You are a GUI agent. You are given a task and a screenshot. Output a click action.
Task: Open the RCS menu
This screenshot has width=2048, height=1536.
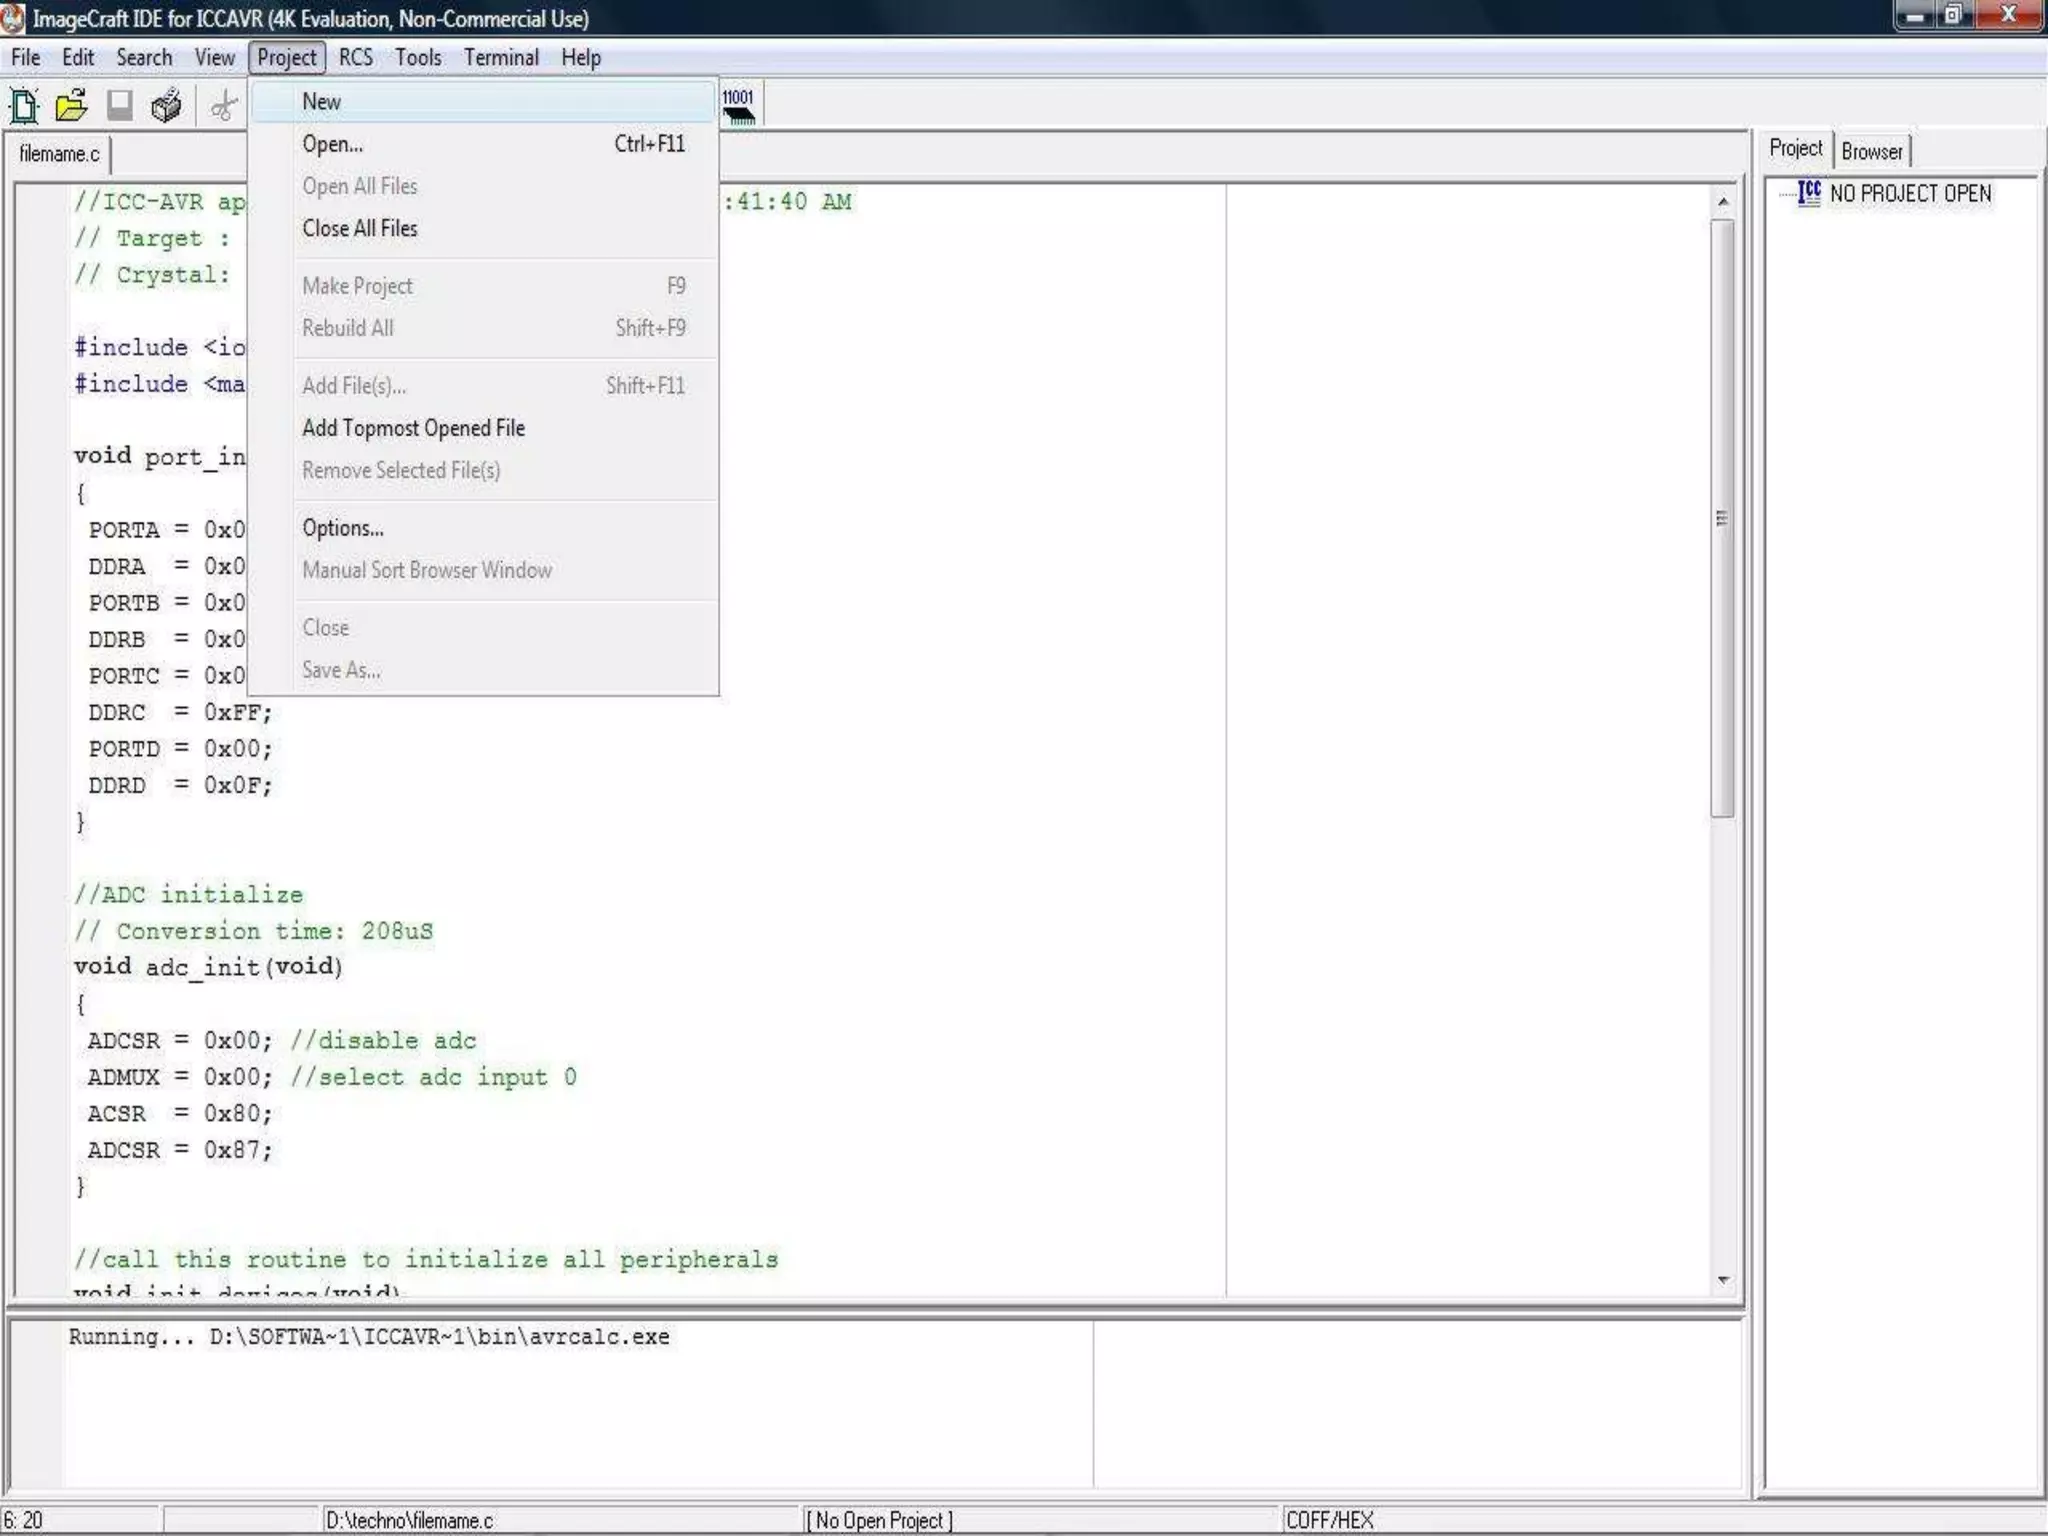pos(356,58)
